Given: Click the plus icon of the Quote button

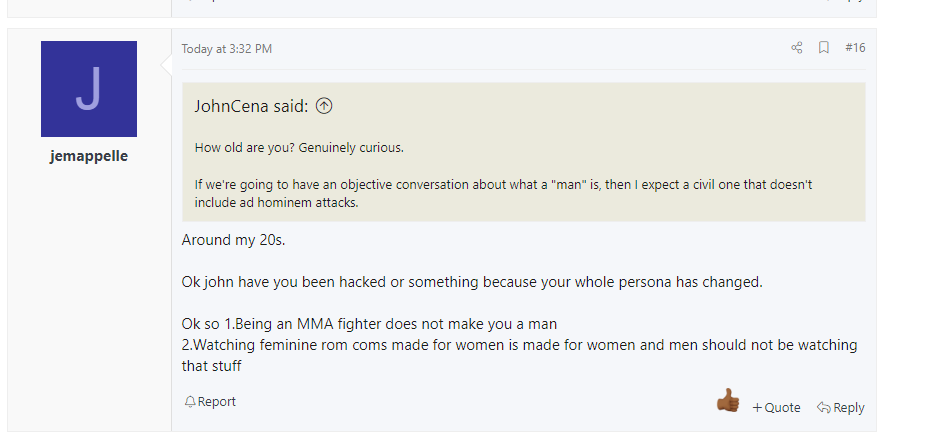Looking at the screenshot, I should [757, 407].
